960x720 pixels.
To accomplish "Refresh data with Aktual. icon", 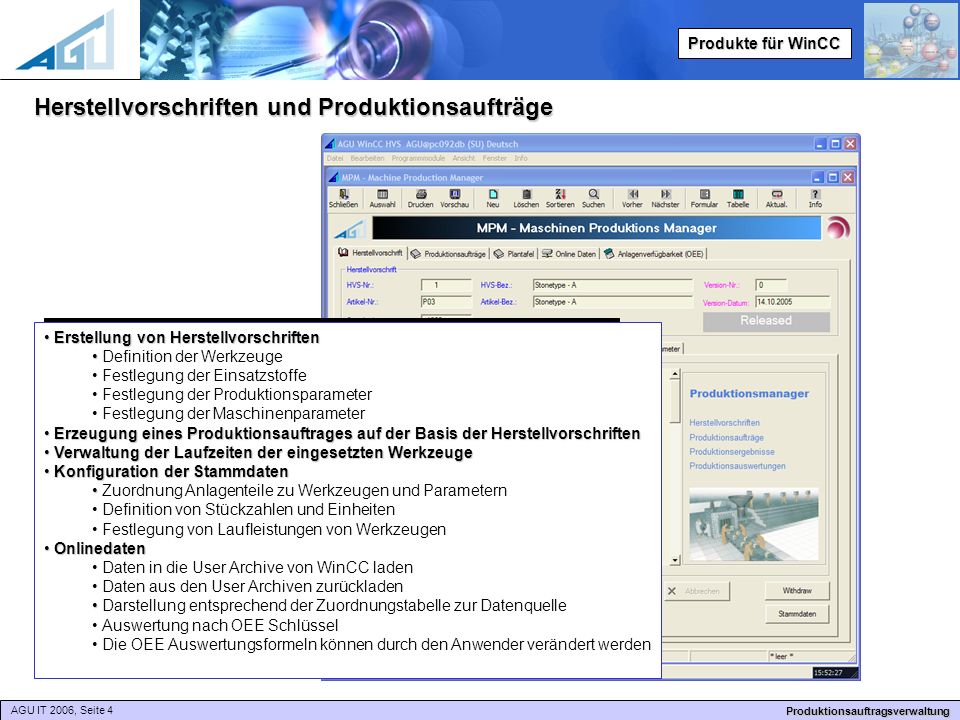I will pos(776,198).
